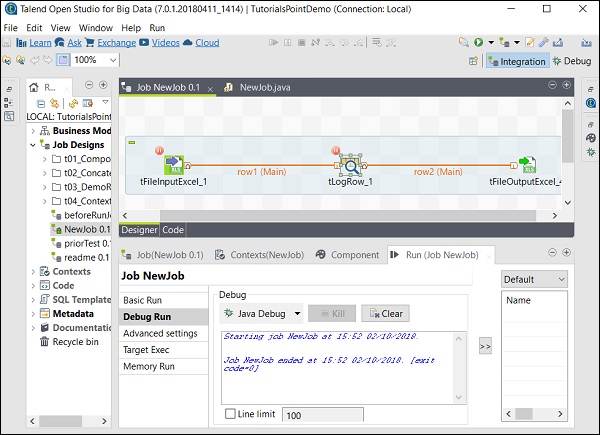Open the File menu
This screenshot has height=435, width=600.
click(x=10, y=28)
